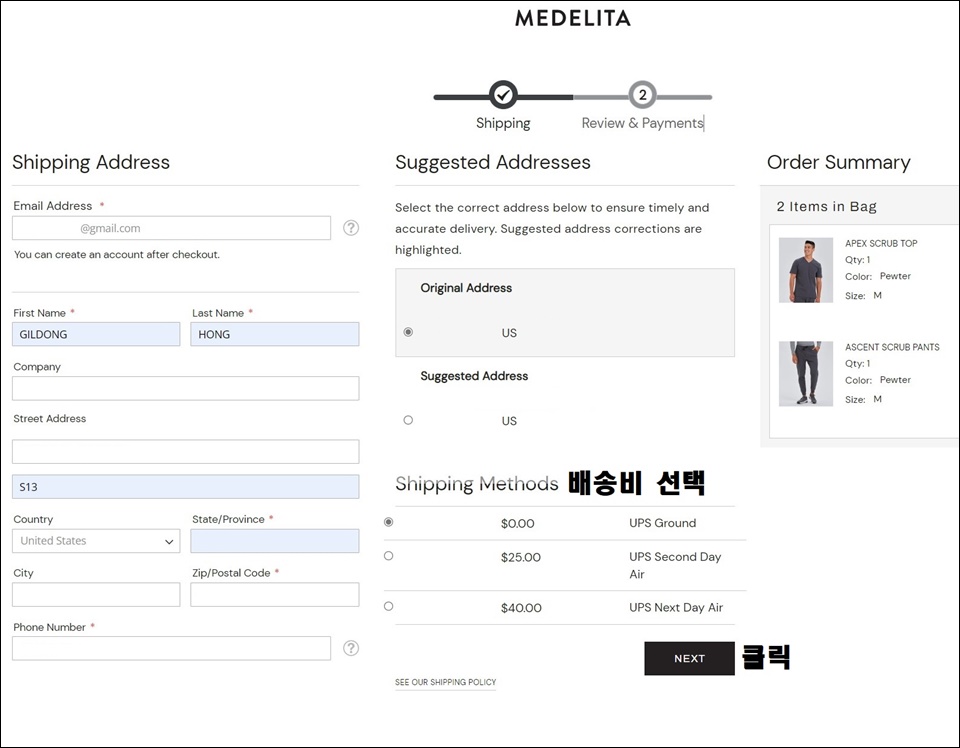Click the State/Province selection field
This screenshot has height=748, width=960.
tap(275, 541)
